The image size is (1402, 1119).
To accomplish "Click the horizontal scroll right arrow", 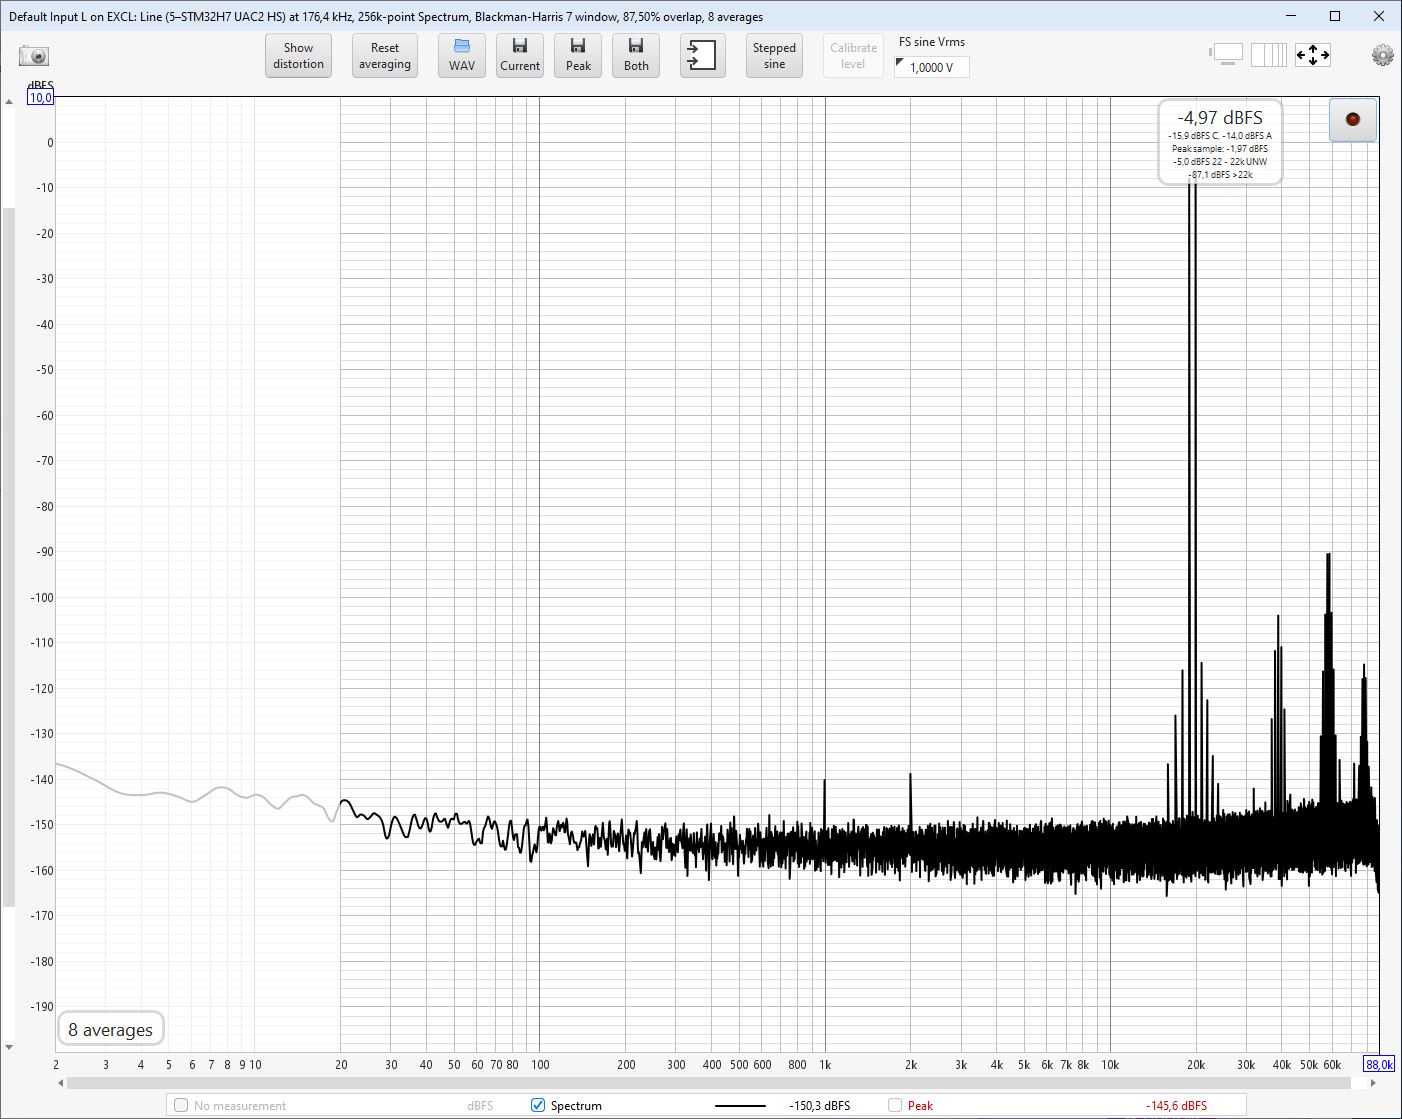I will (1373, 1083).
